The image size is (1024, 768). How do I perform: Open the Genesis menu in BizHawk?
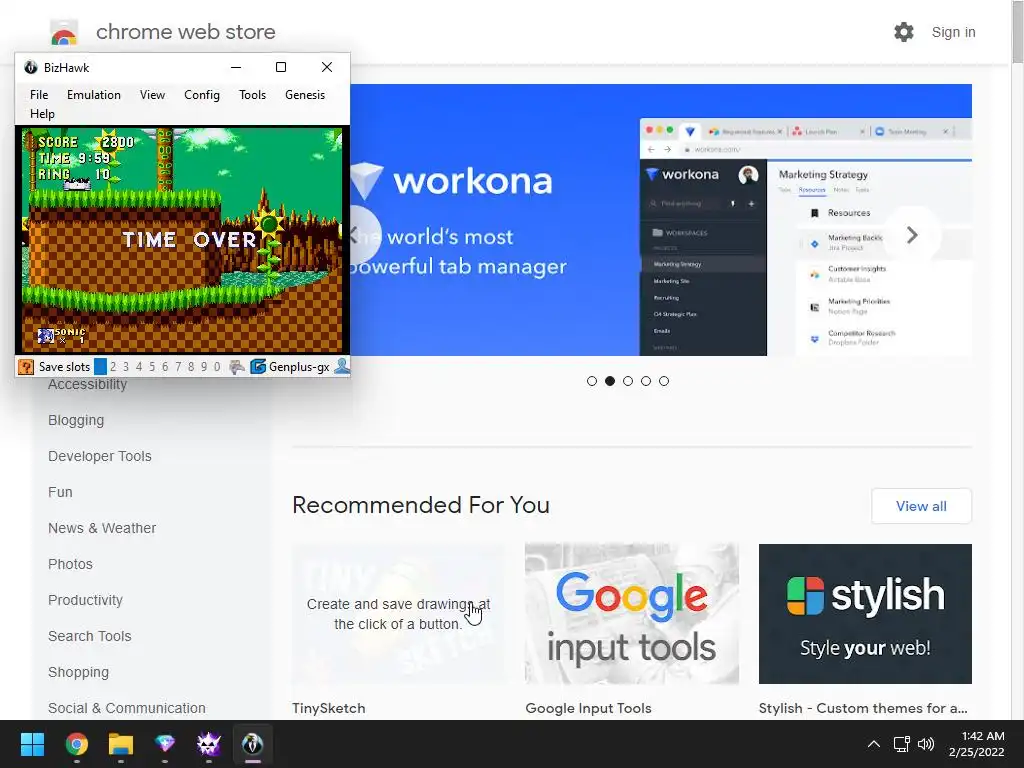[305, 95]
